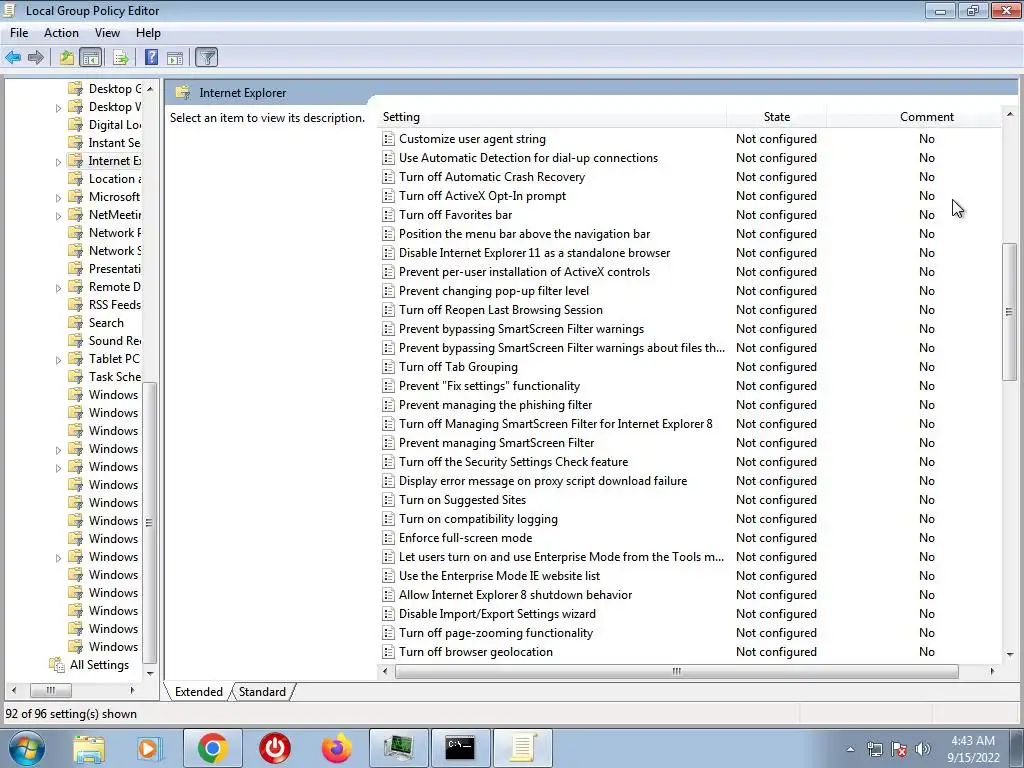This screenshot has height=768, width=1024.
Task: Expand the Tablet PC tree node arrow
Action: point(58,360)
